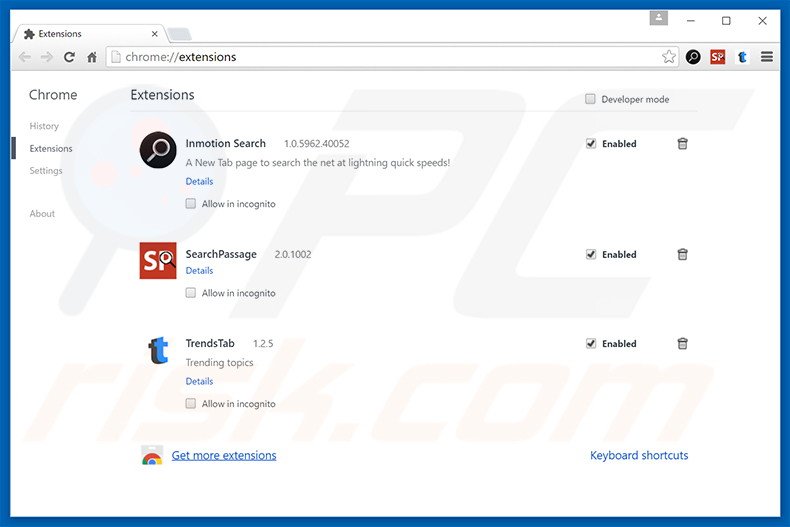View Details for SearchPassage
This screenshot has height=527, width=790.
200,271
